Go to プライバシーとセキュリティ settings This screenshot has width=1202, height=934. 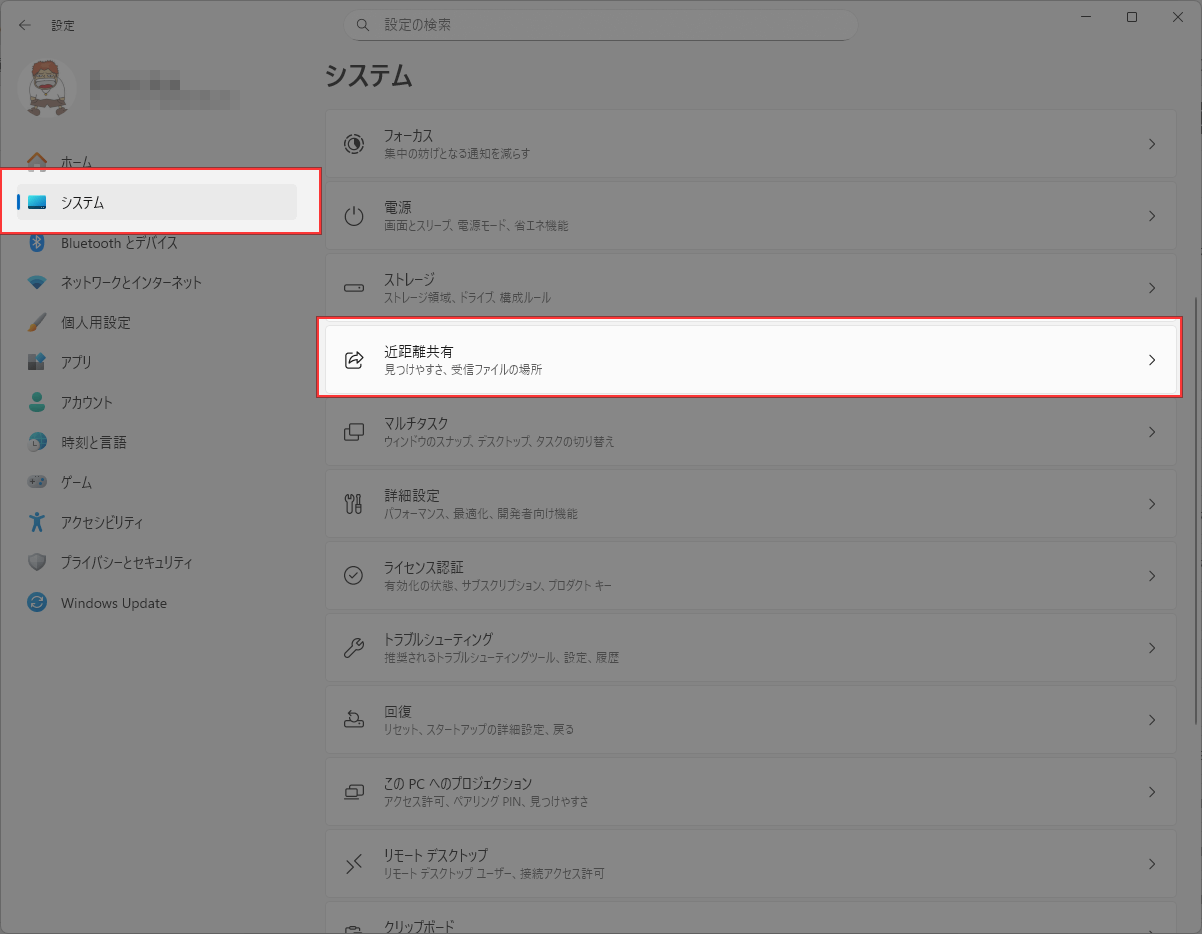(126, 563)
